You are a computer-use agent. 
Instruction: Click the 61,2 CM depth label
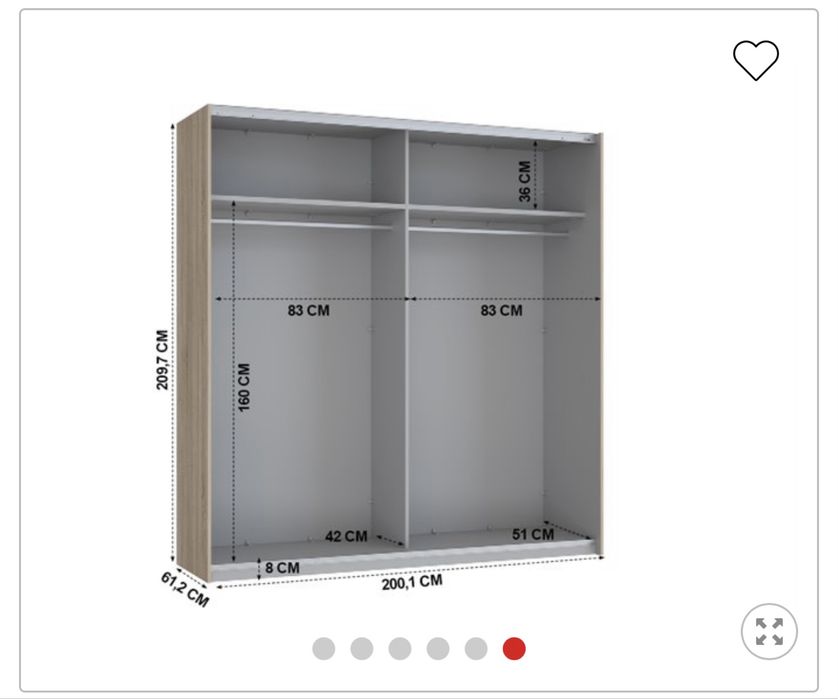[184, 589]
